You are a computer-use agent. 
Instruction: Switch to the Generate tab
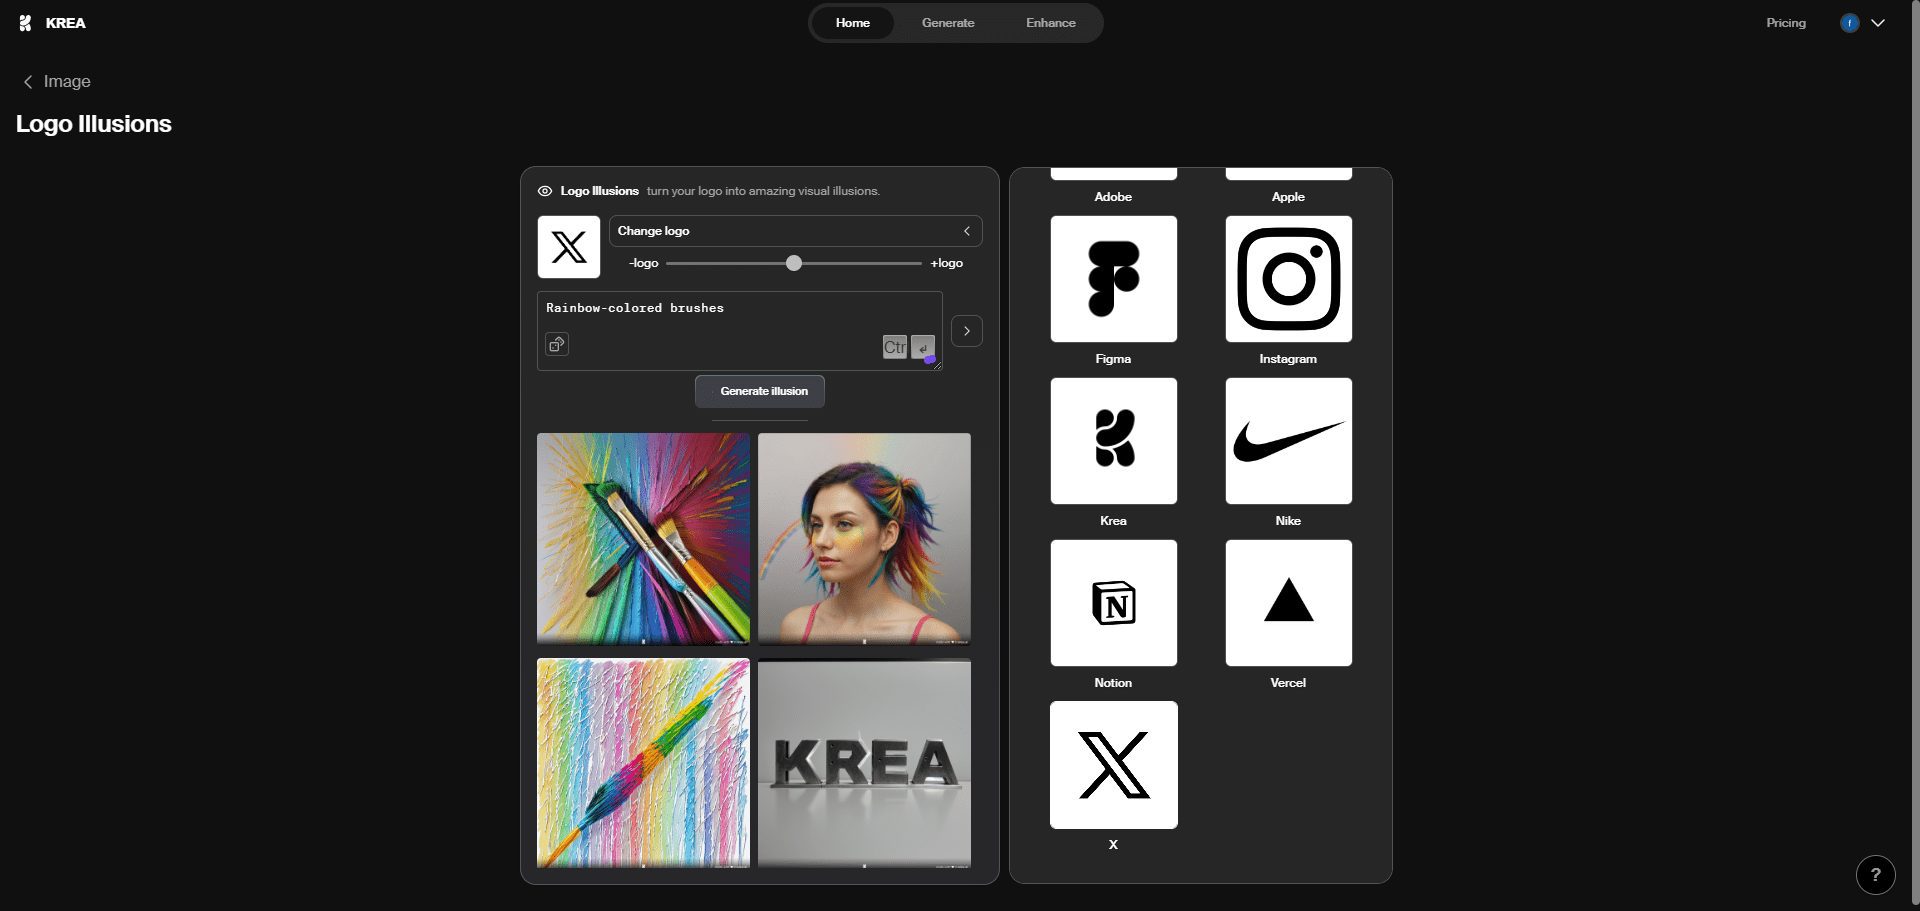point(948,23)
